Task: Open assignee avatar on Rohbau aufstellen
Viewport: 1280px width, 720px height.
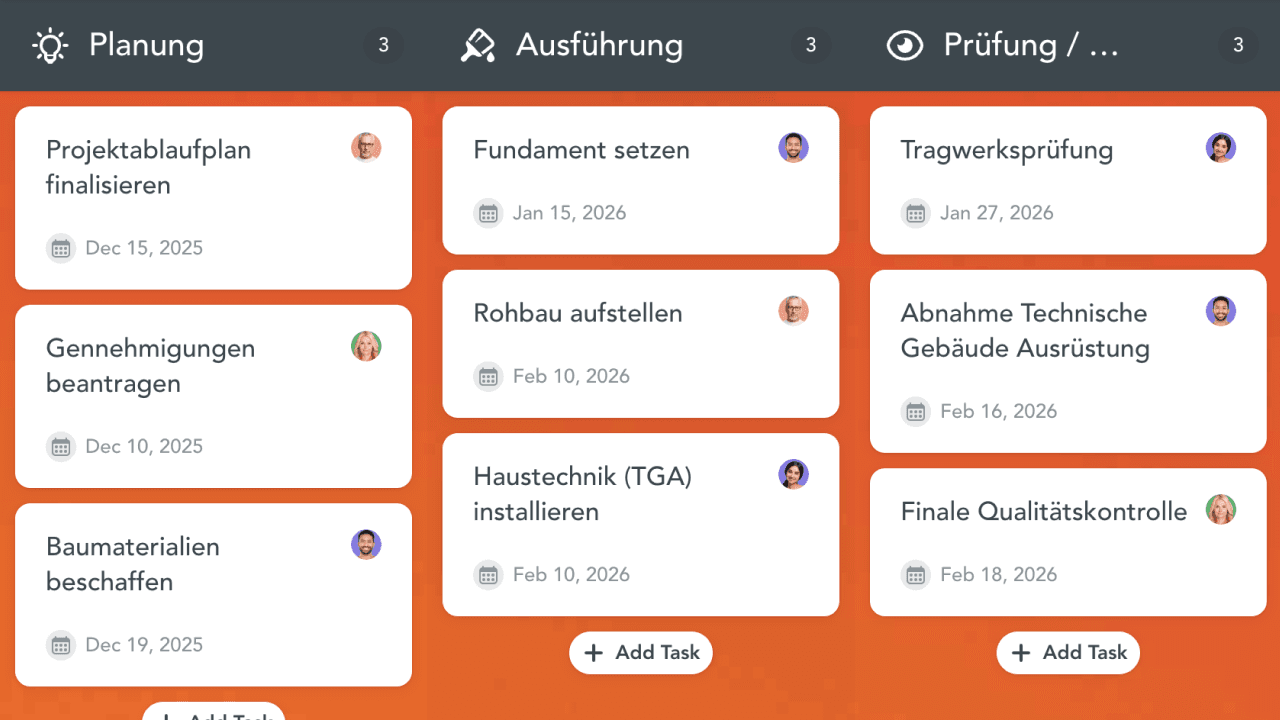Action: 793,311
